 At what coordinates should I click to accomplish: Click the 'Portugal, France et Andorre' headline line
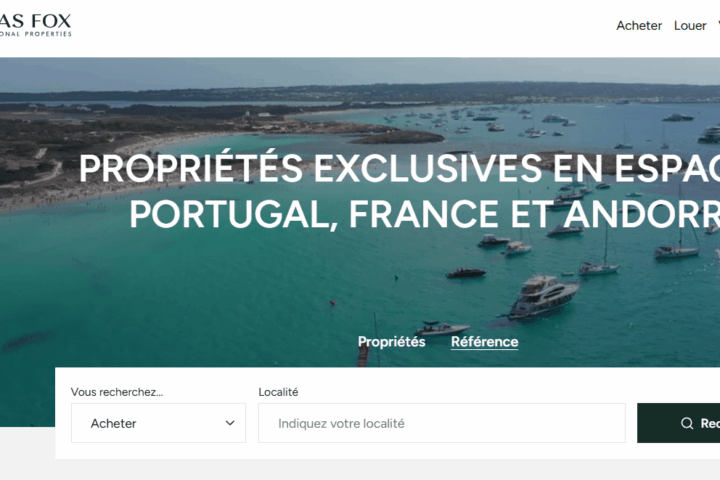click(424, 214)
